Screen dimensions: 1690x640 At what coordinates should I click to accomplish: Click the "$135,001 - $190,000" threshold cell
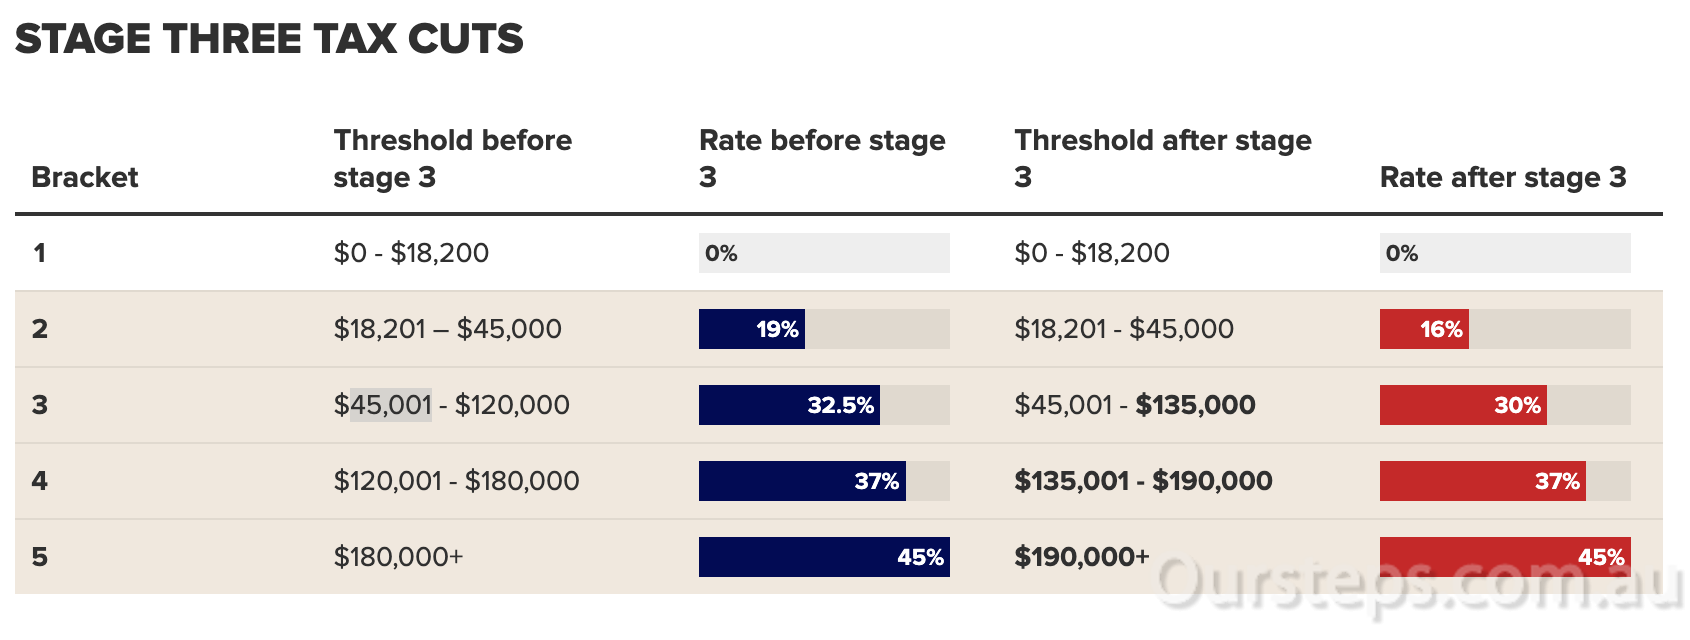[1143, 481]
